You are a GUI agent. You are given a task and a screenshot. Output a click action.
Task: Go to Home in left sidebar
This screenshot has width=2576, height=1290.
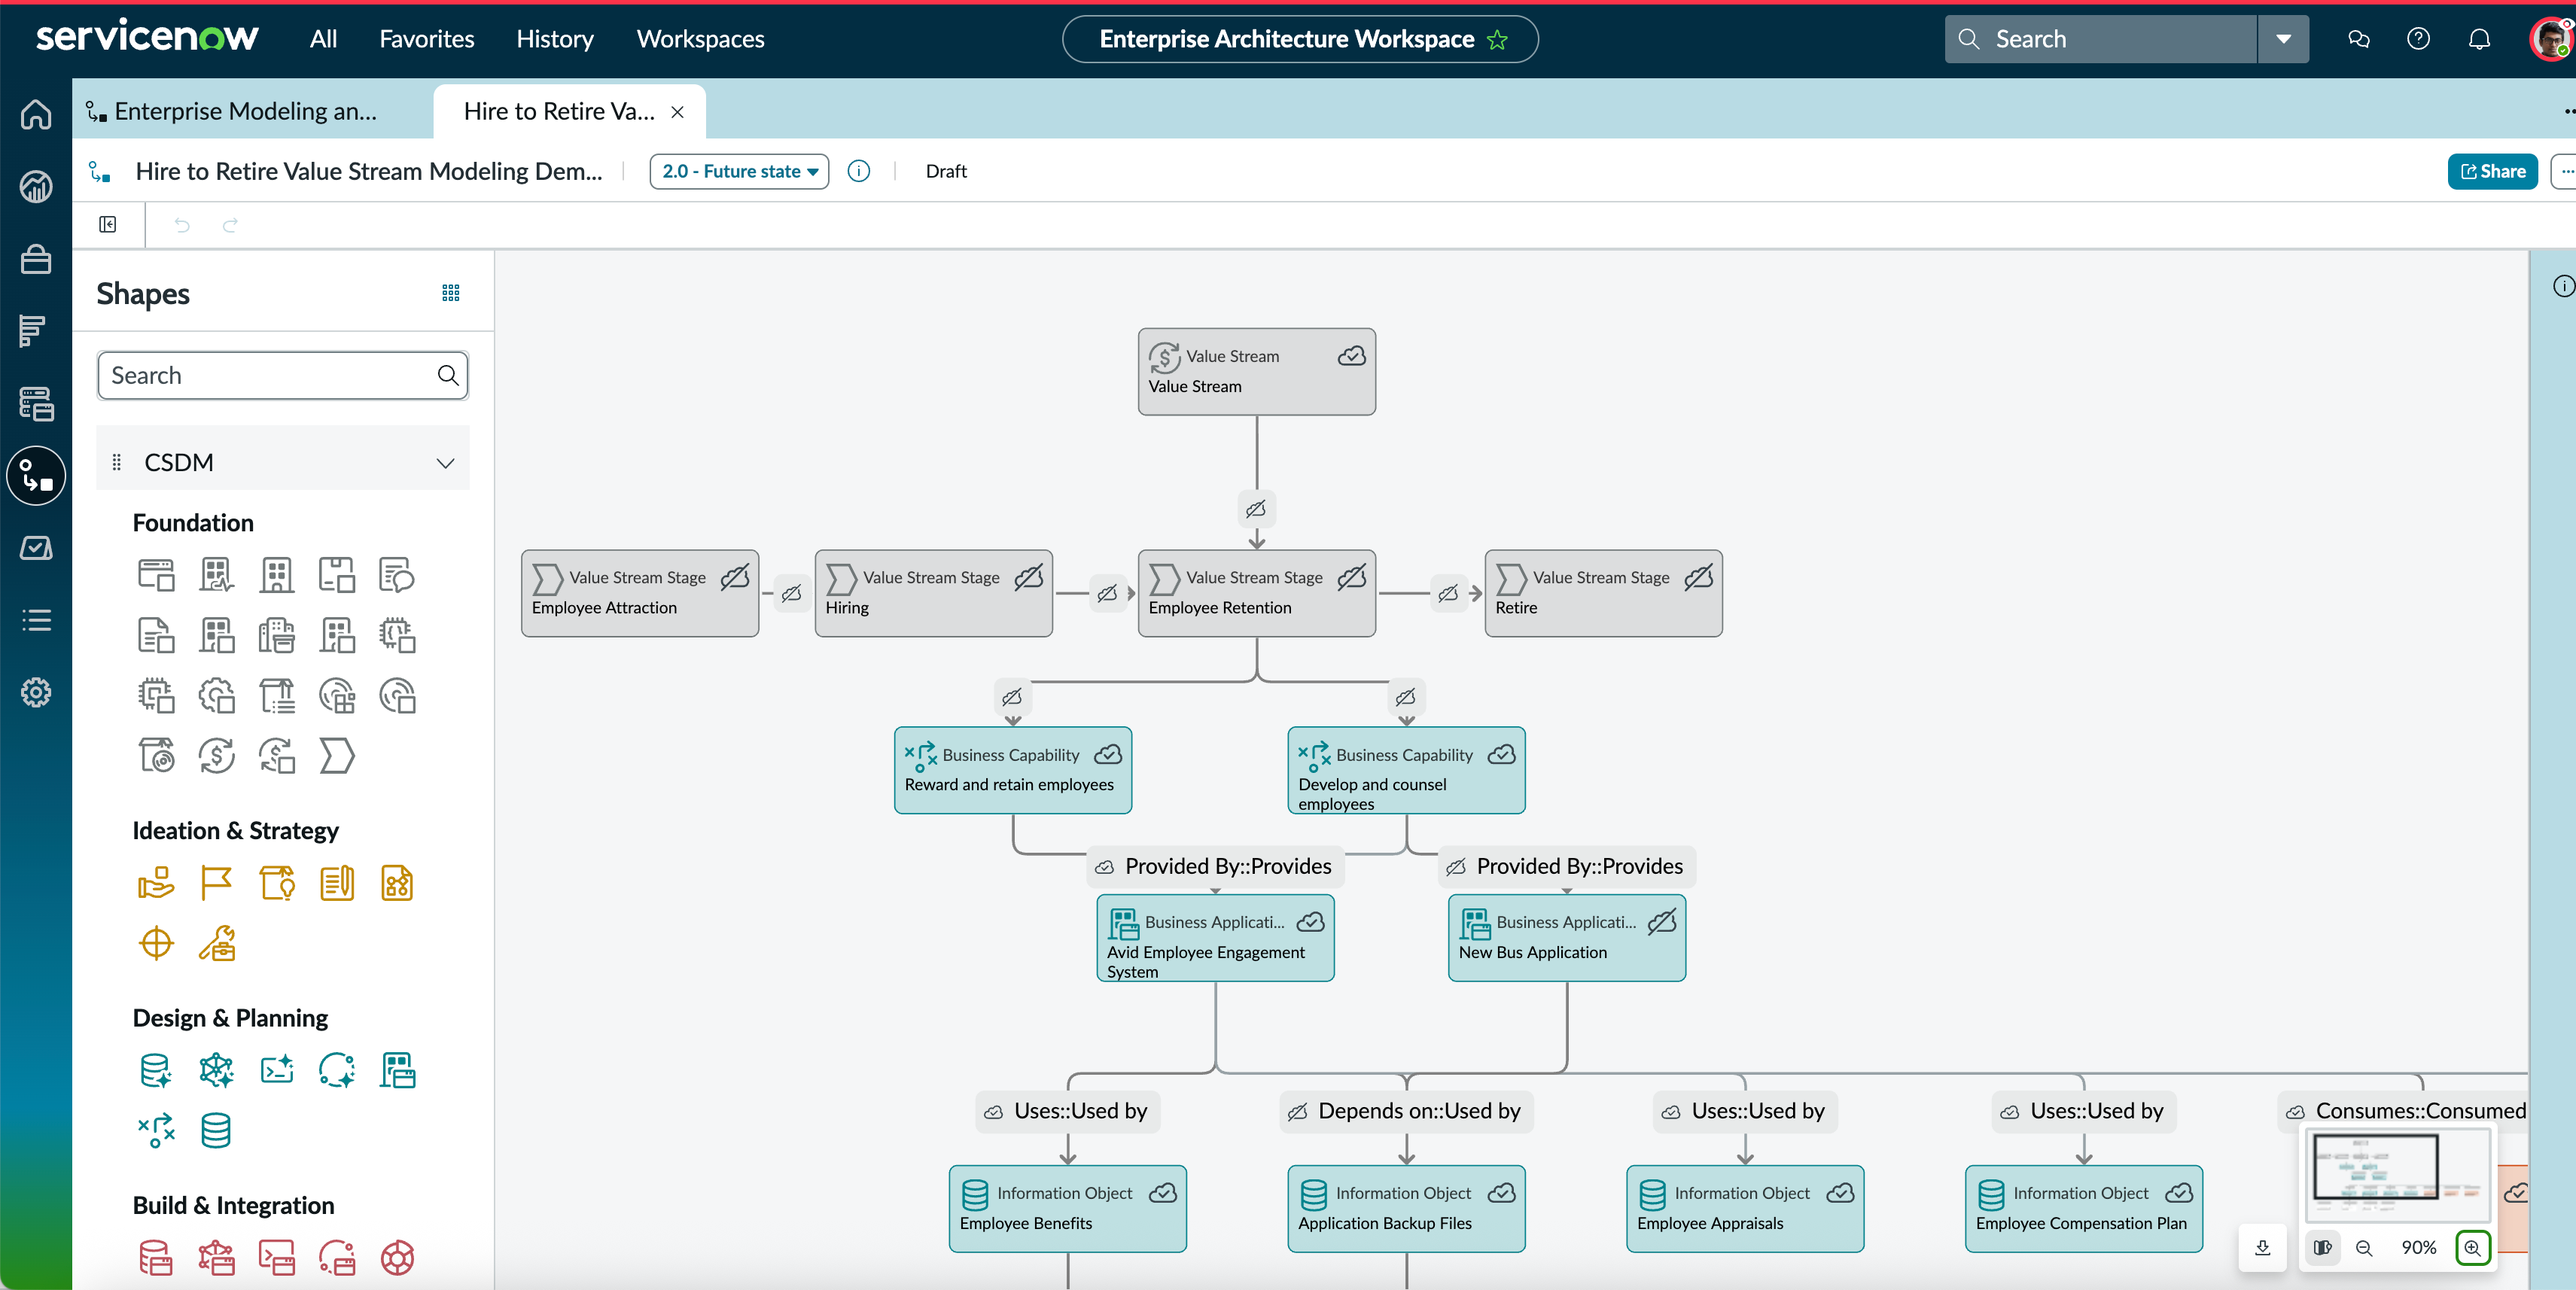tap(36, 115)
